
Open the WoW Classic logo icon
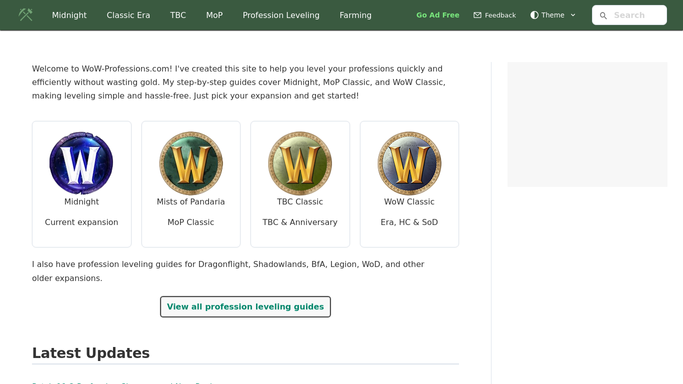pos(409,163)
